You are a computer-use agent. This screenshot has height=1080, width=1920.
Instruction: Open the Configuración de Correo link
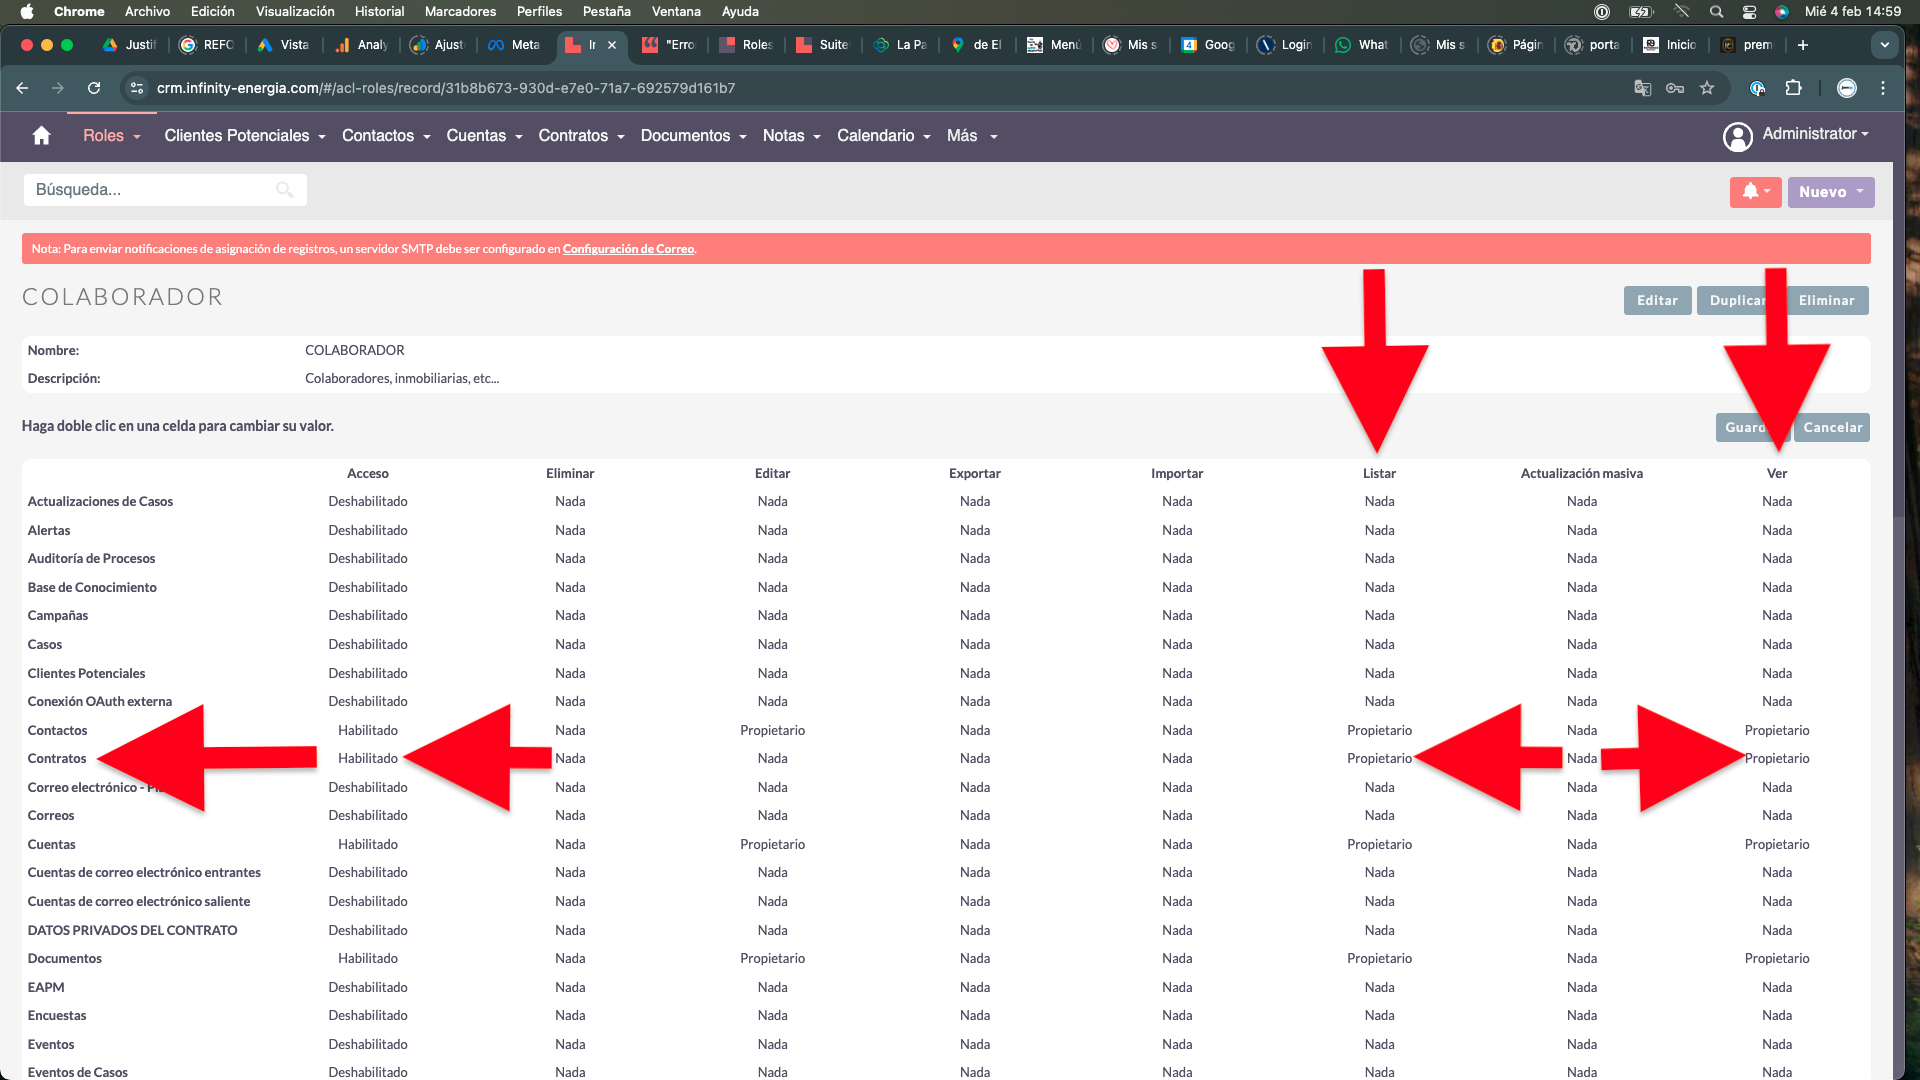click(628, 249)
